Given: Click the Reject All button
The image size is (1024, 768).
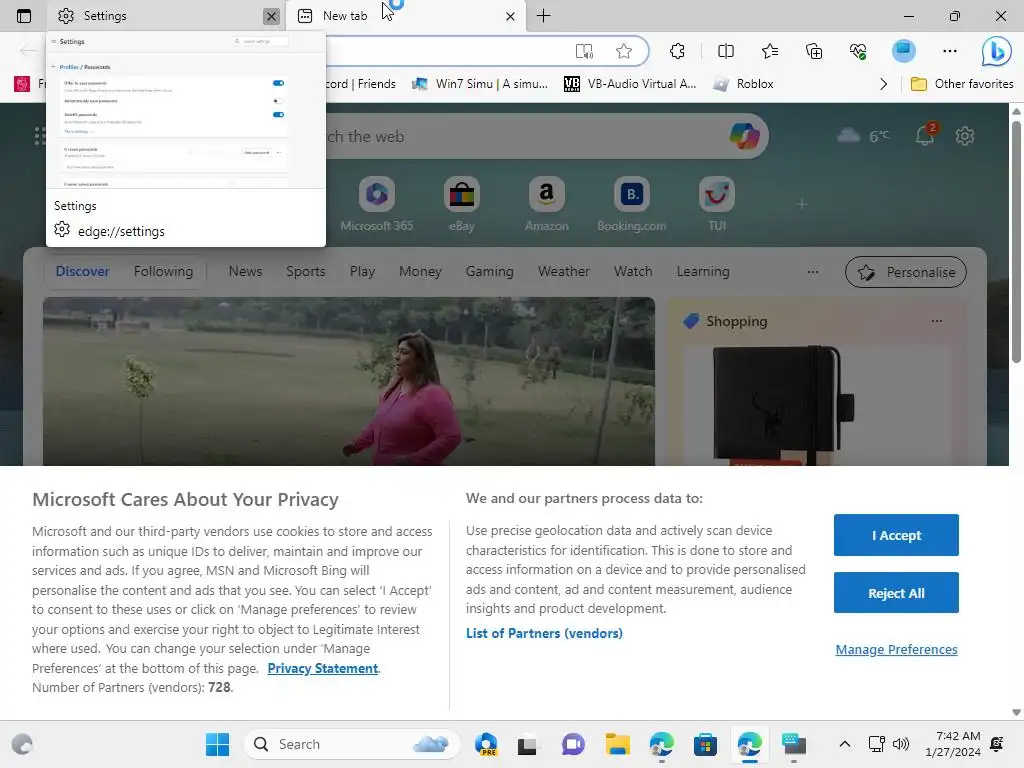Looking at the screenshot, I should click(x=896, y=593).
